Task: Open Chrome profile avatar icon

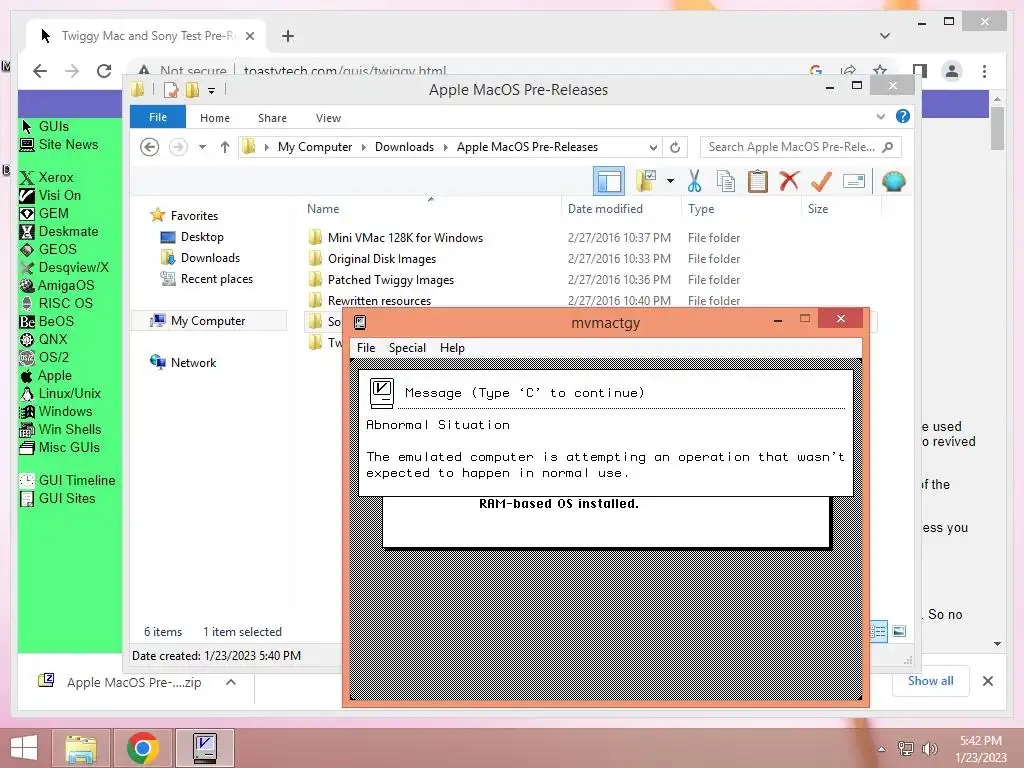Action: point(952,71)
